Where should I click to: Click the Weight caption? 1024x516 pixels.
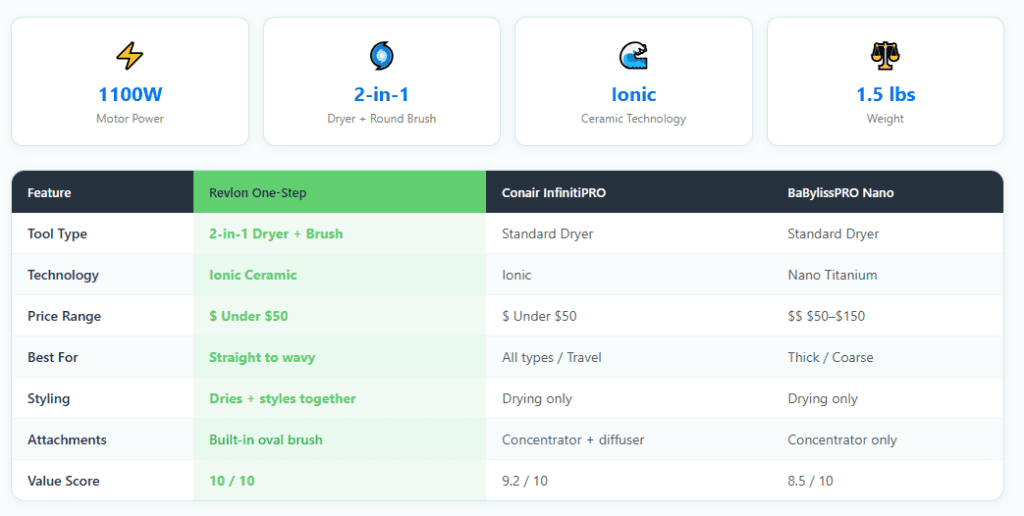click(886, 119)
